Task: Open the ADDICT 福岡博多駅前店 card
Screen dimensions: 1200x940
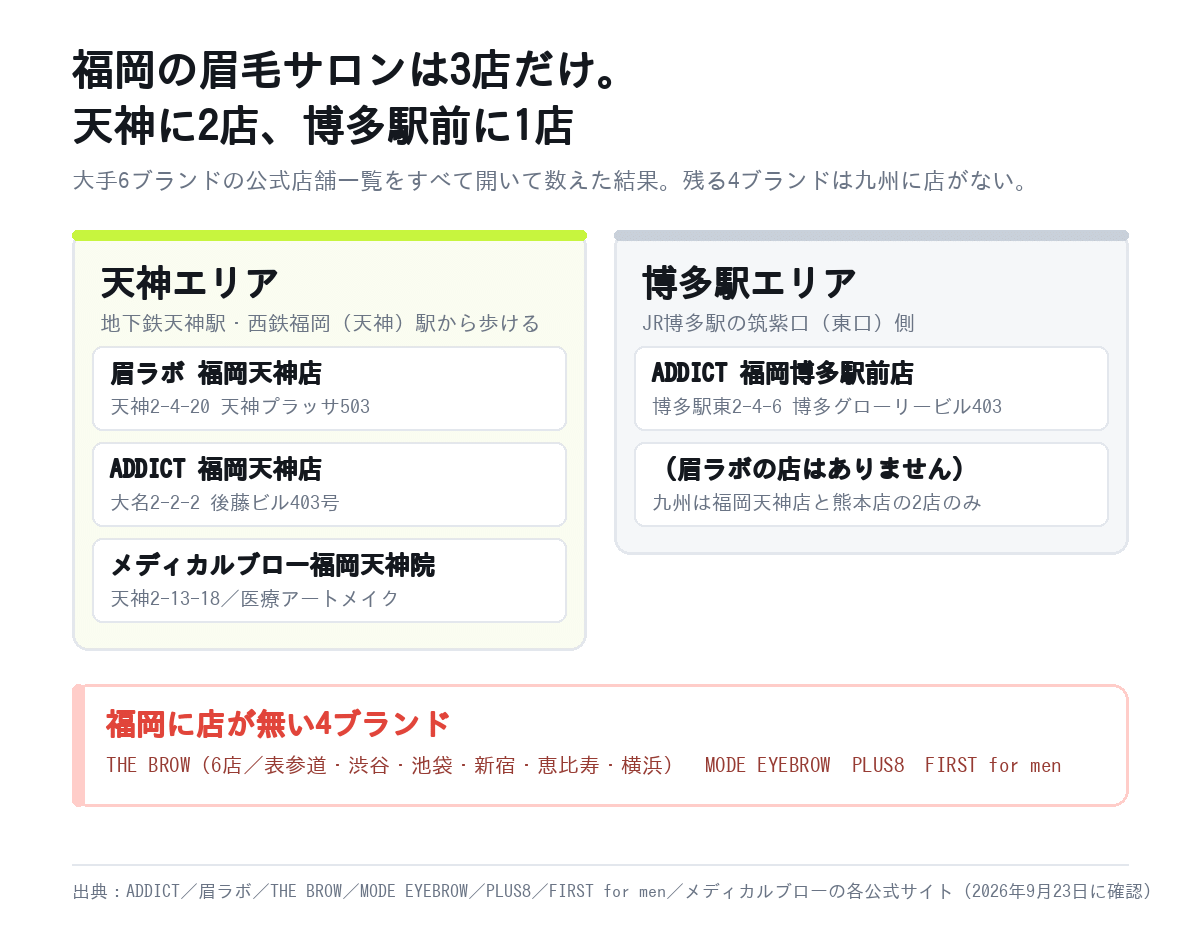Action: (x=871, y=388)
